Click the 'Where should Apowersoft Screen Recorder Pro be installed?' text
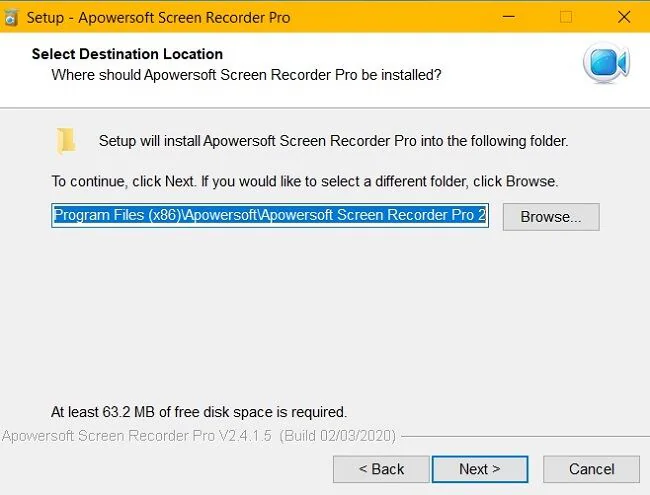This screenshot has height=495, width=650. click(x=246, y=75)
